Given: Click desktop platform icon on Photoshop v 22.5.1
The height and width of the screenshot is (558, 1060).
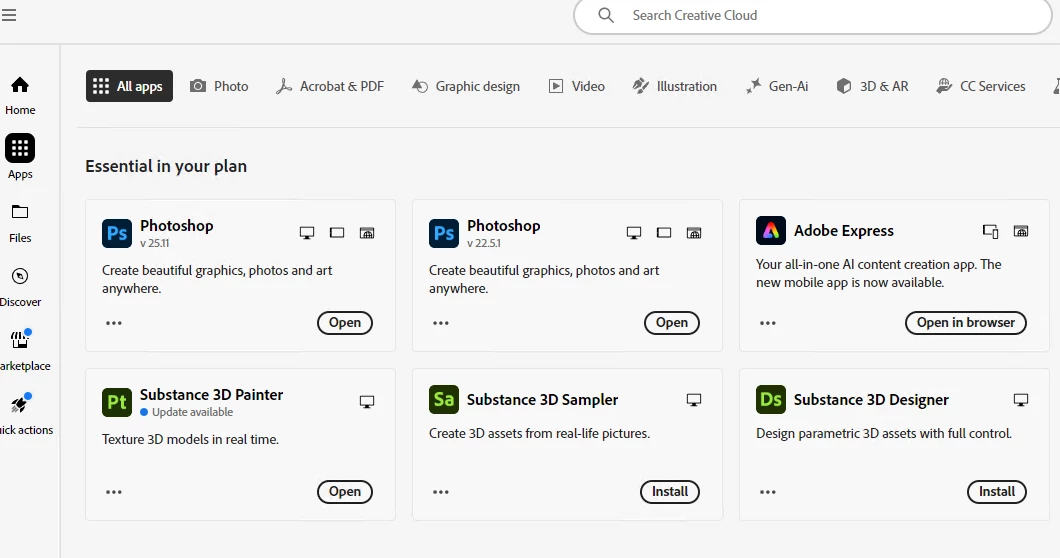Looking at the screenshot, I should pyautogui.click(x=634, y=233).
